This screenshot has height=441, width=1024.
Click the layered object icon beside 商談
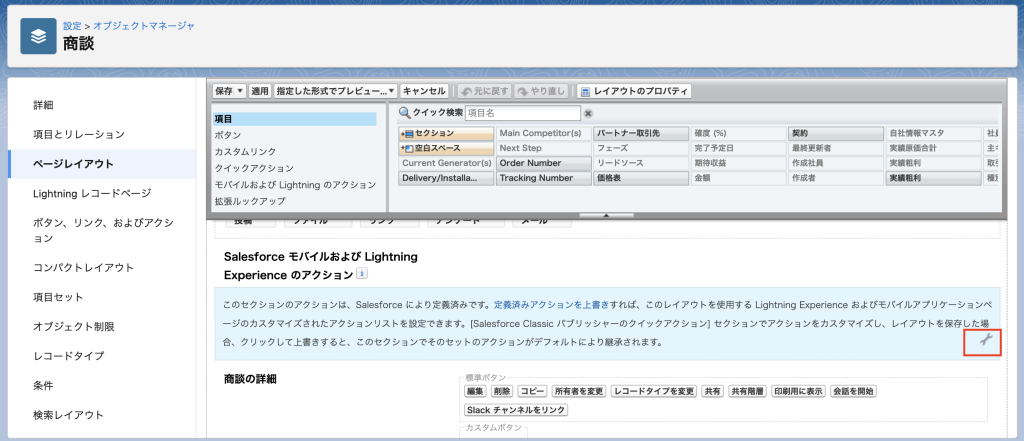38,36
